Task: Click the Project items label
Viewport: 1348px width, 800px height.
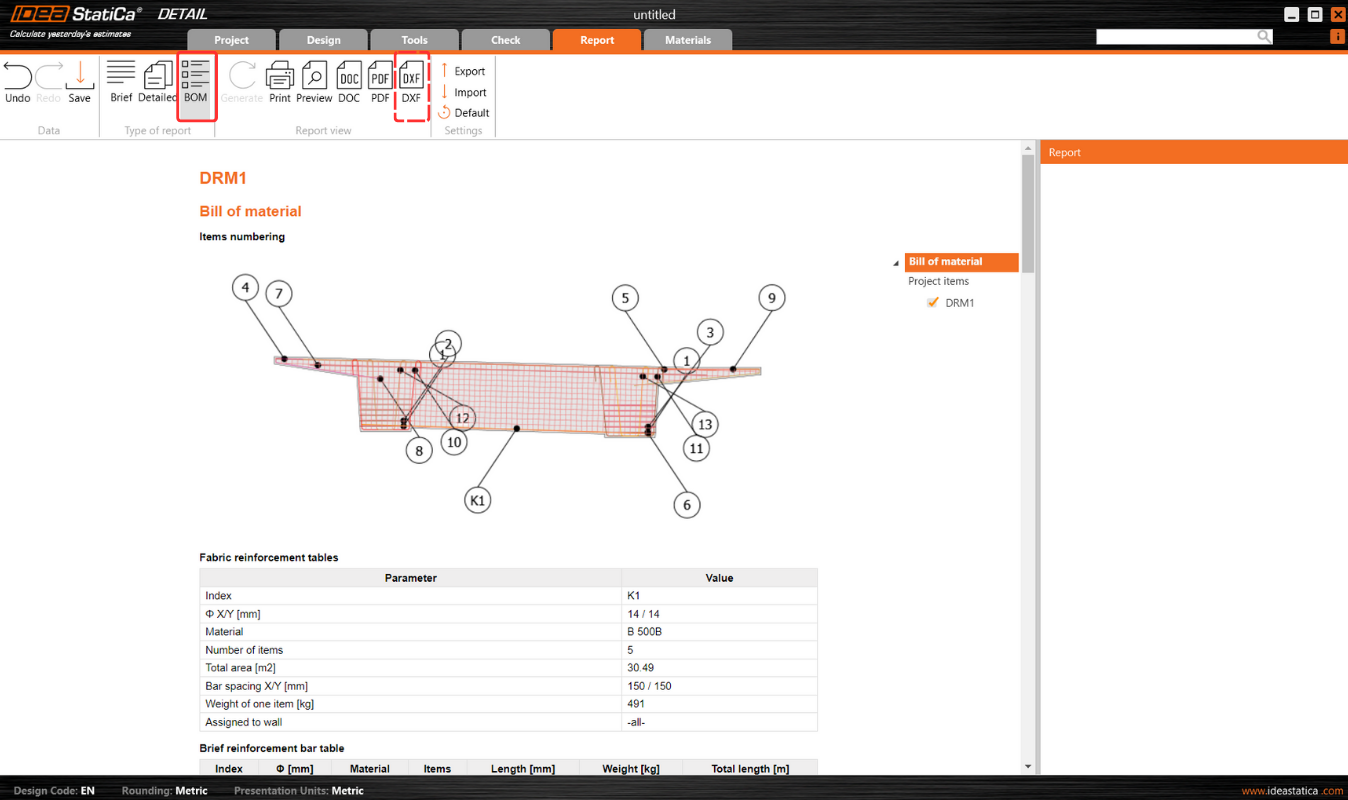Action: (938, 281)
